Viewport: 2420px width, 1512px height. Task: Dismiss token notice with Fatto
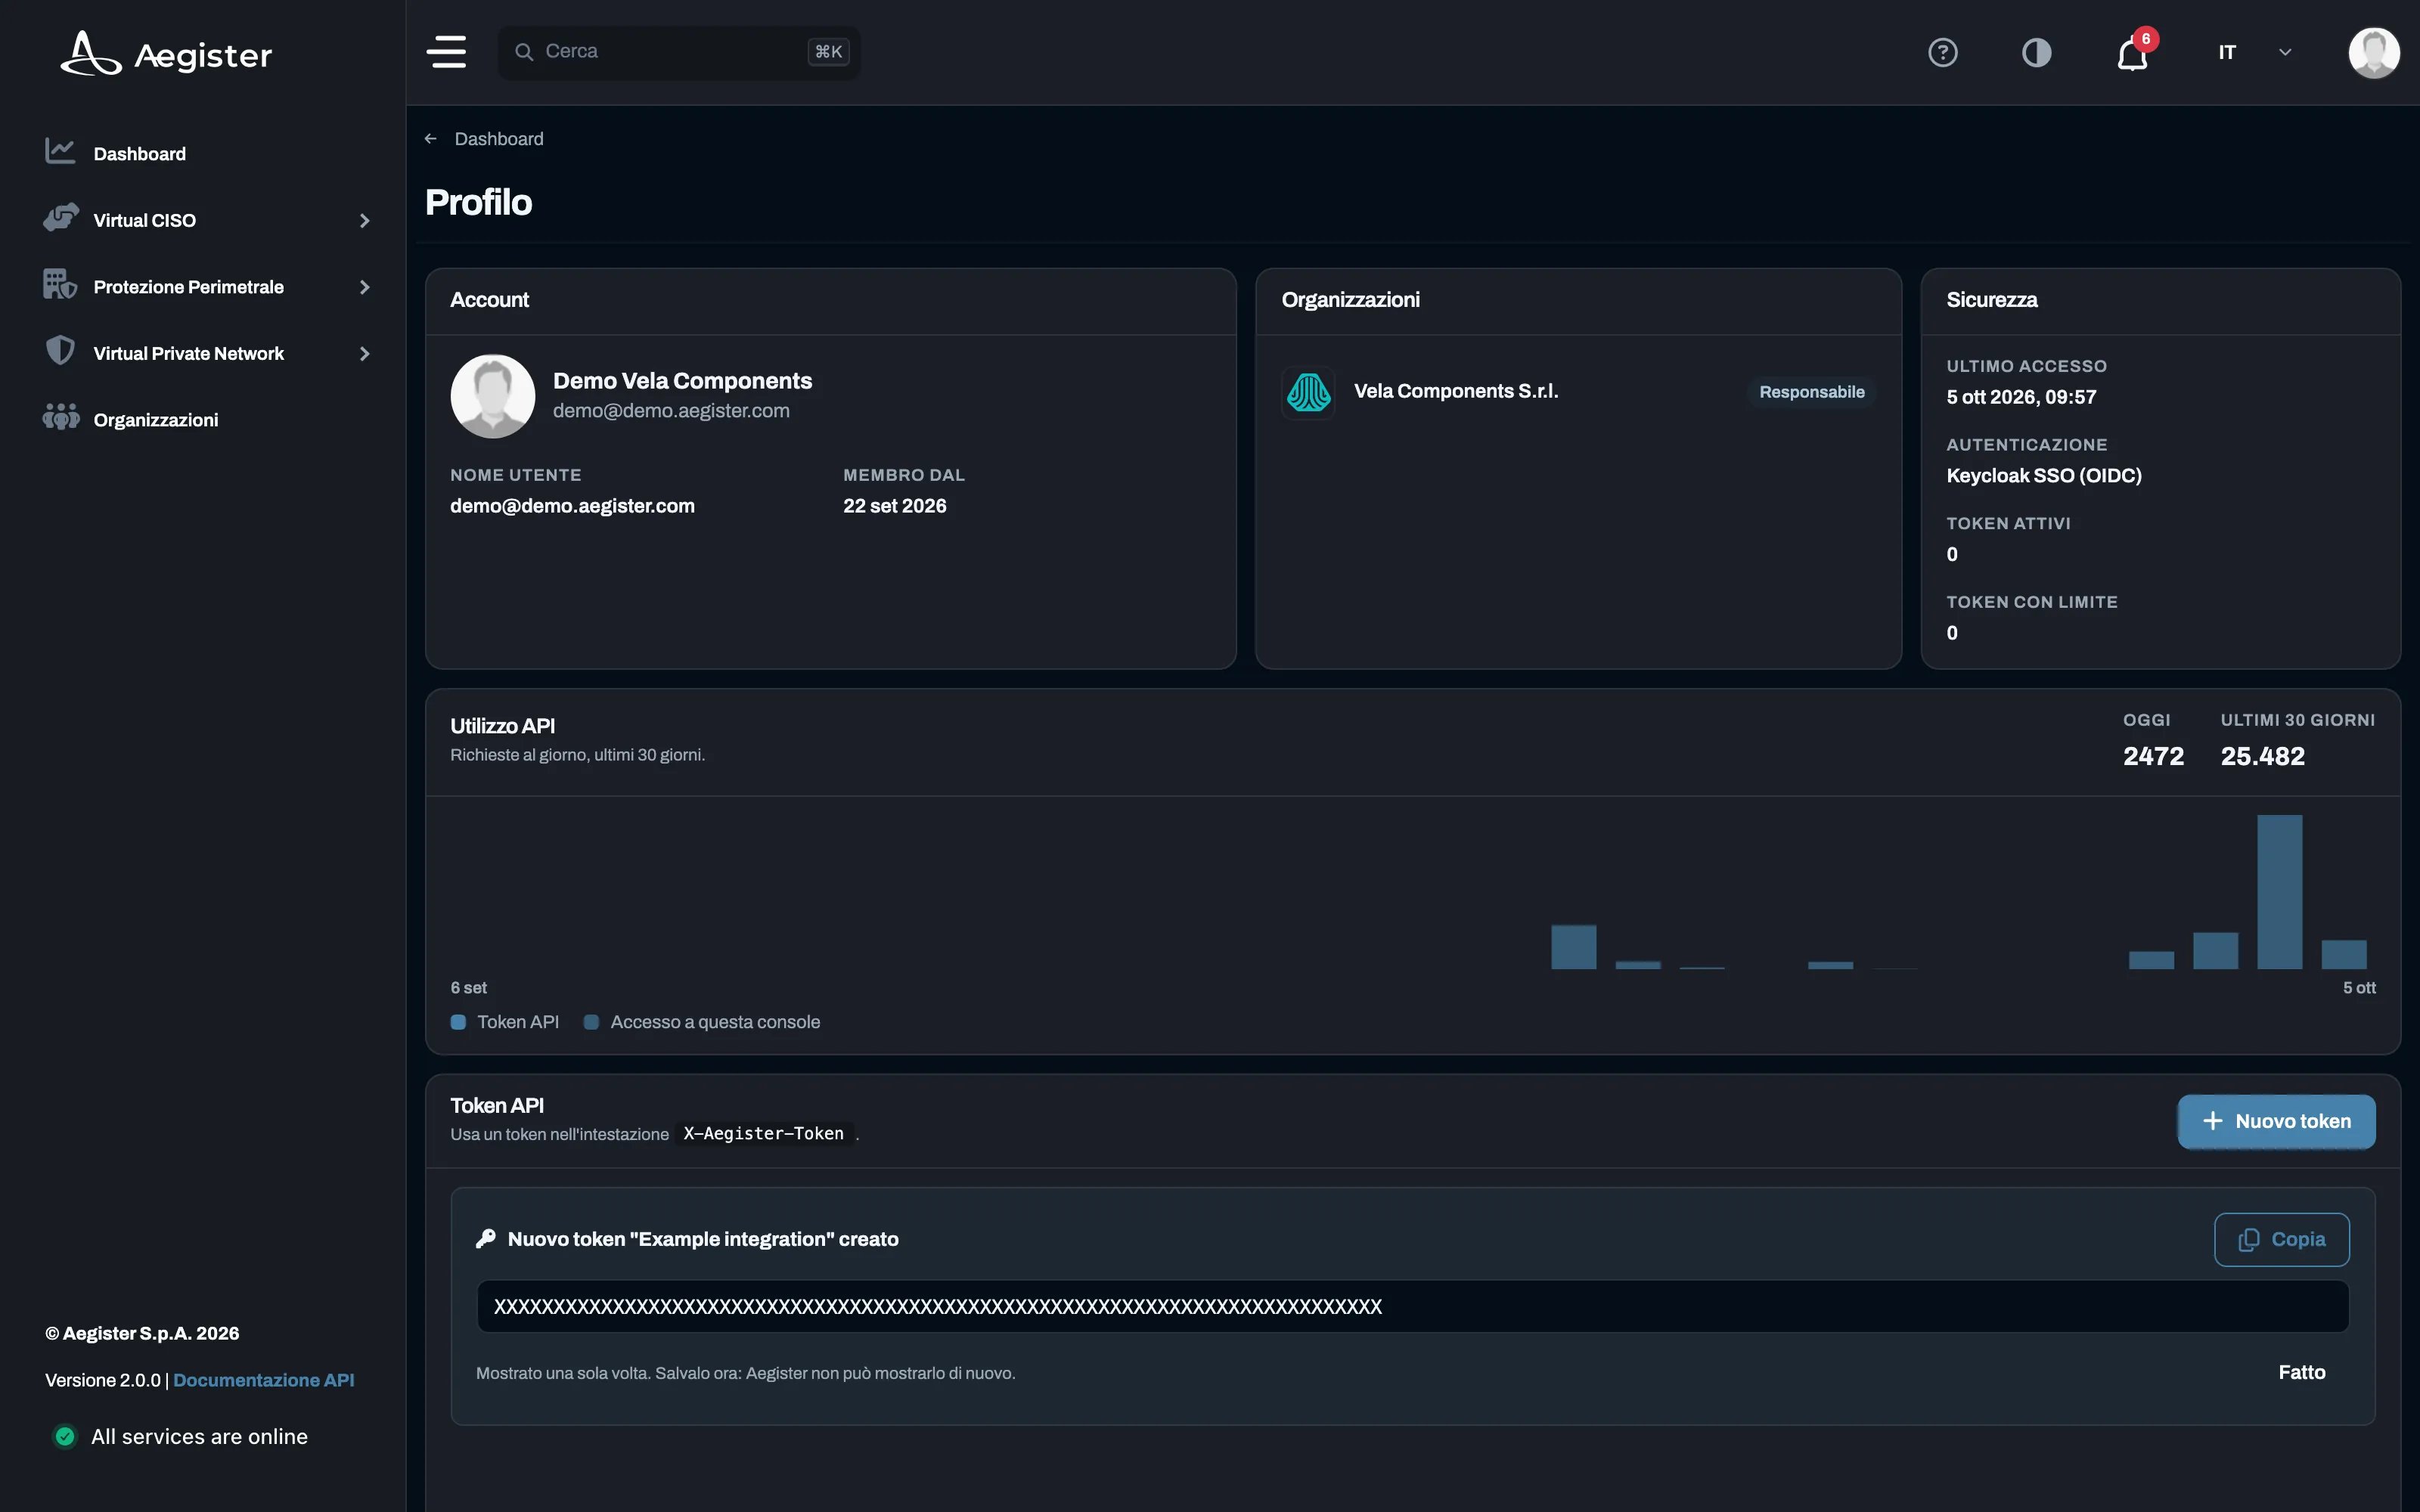click(x=2301, y=1372)
